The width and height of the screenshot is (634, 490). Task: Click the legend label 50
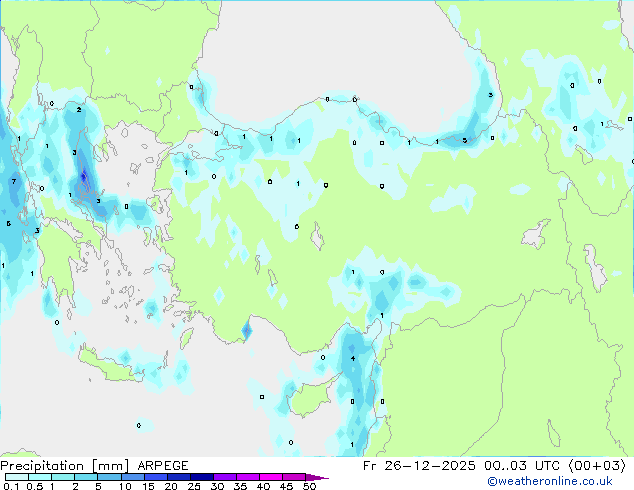pos(310,487)
